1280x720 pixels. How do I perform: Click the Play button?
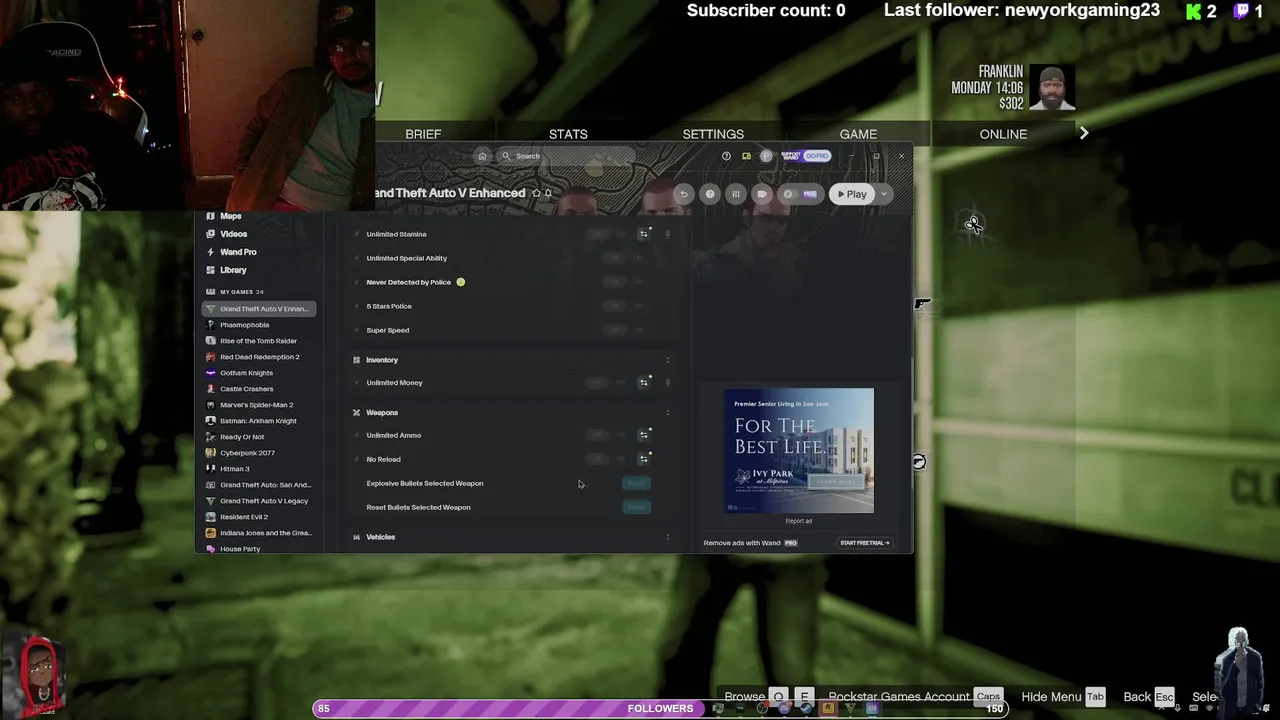click(853, 194)
